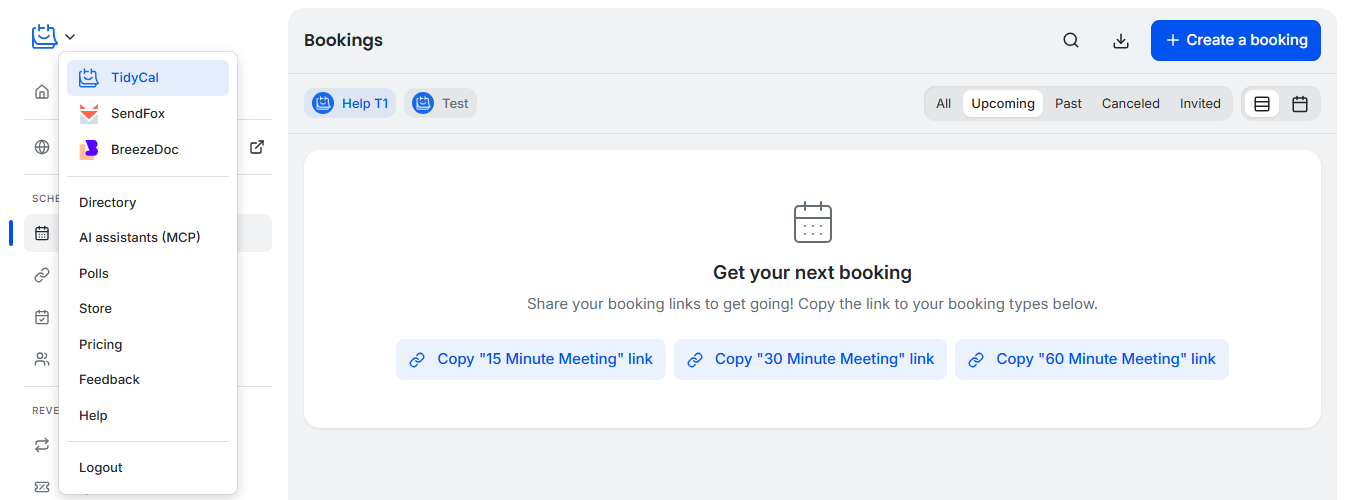Viewport: 1360px width, 500px height.
Task: Select the calendar Bookings icon in sidebar
Action: point(42,233)
